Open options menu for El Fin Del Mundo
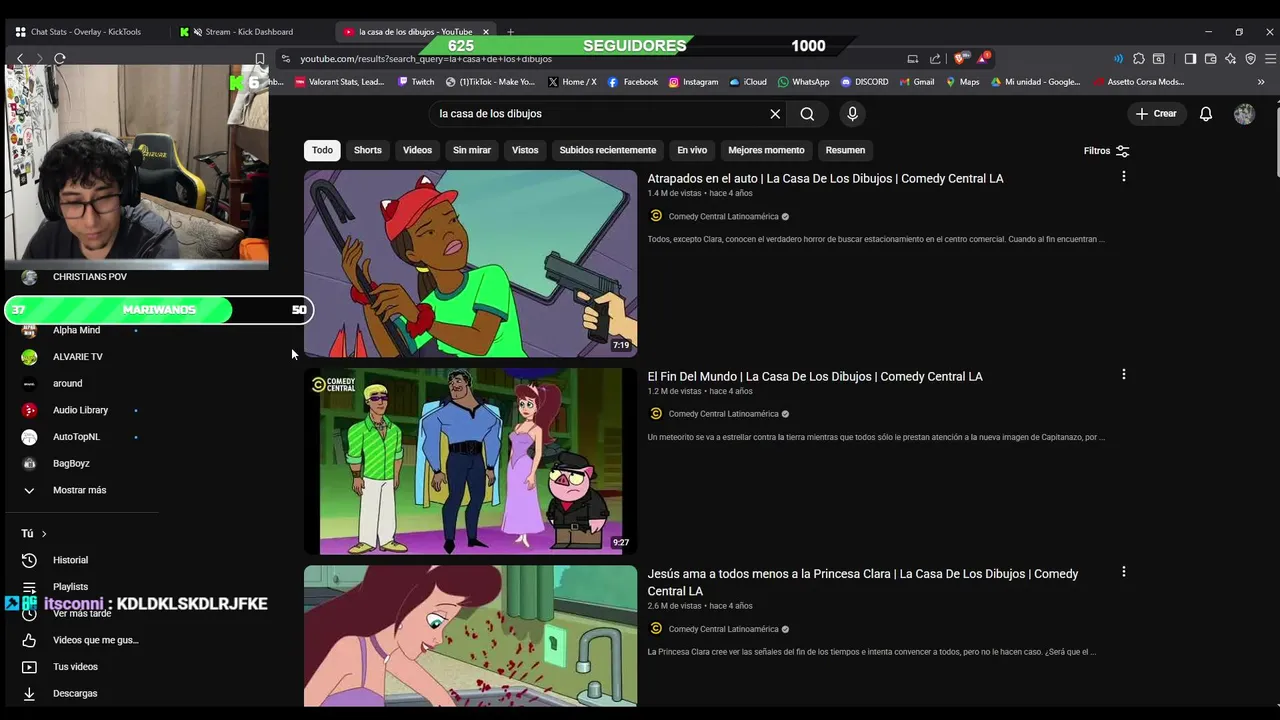Viewport: 1280px width, 720px height. 1123,374
